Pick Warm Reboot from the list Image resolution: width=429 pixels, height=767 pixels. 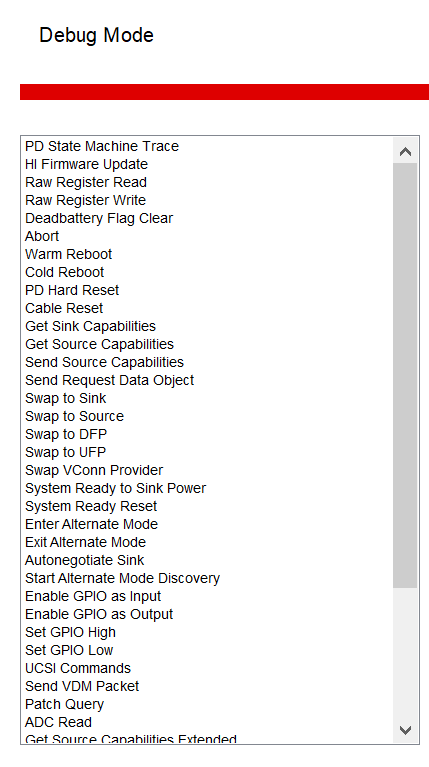click(x=68, y=254)
